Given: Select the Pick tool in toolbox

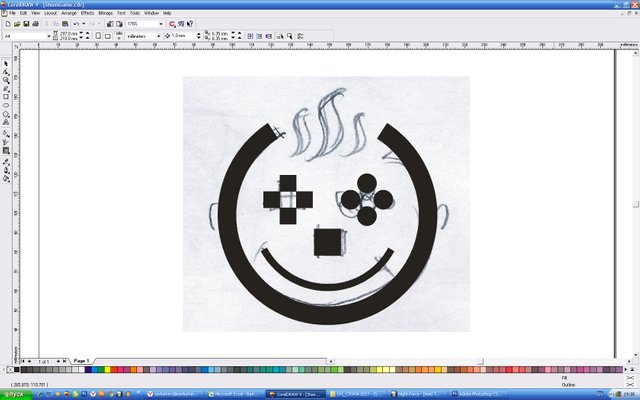Looking at the screenshot, I should (6, 64).
